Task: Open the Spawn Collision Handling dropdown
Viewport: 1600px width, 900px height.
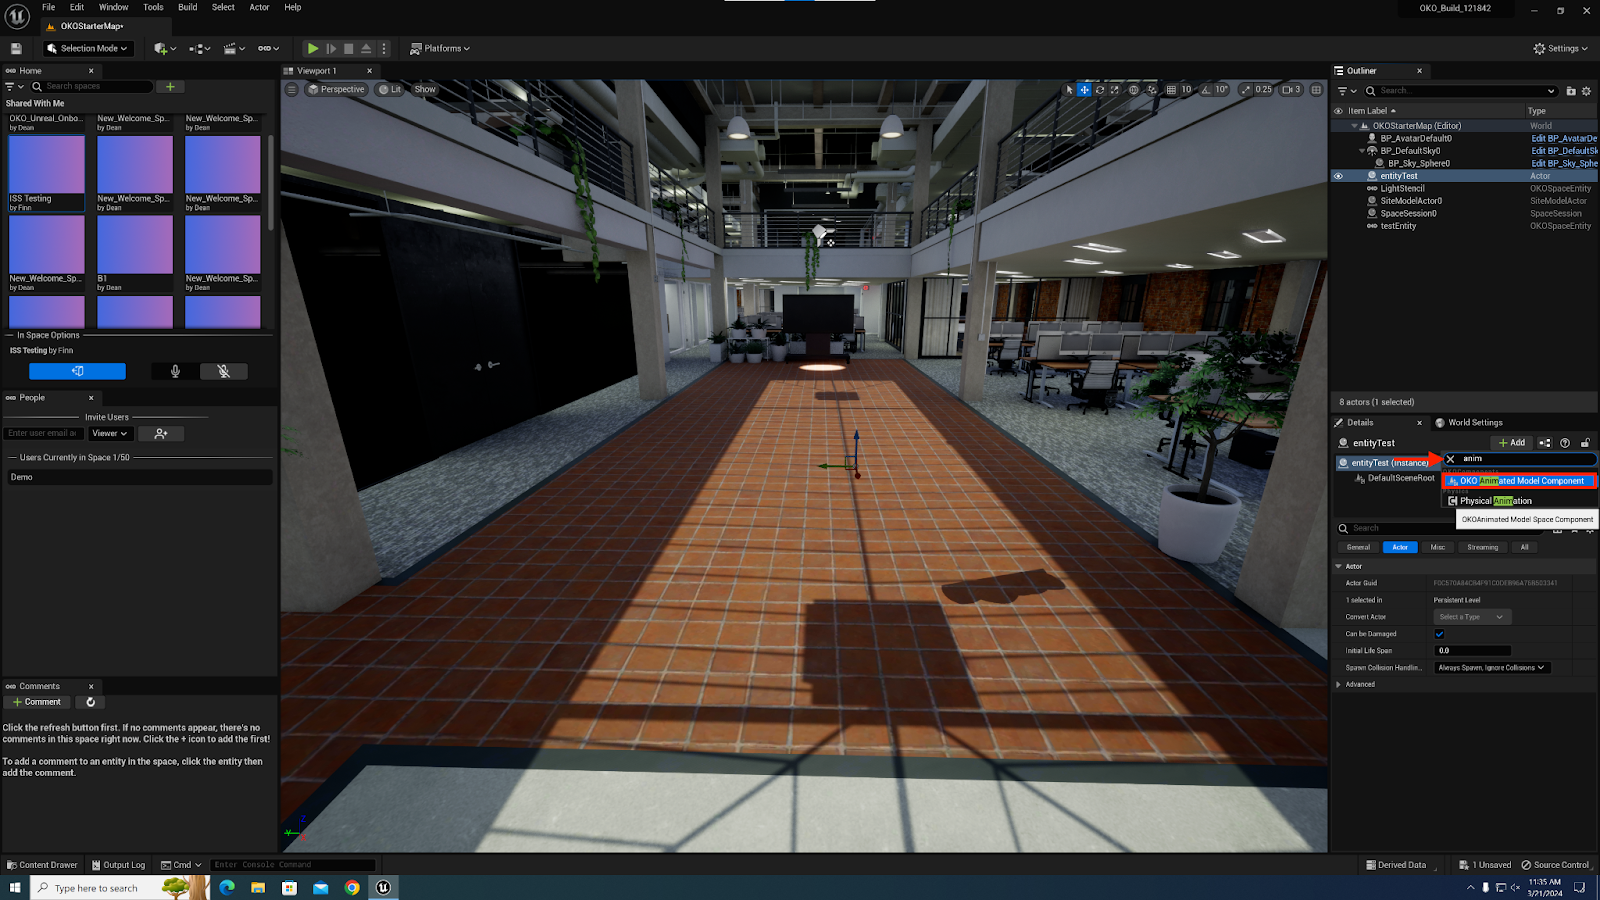Action: click(x=1491, y=668)
